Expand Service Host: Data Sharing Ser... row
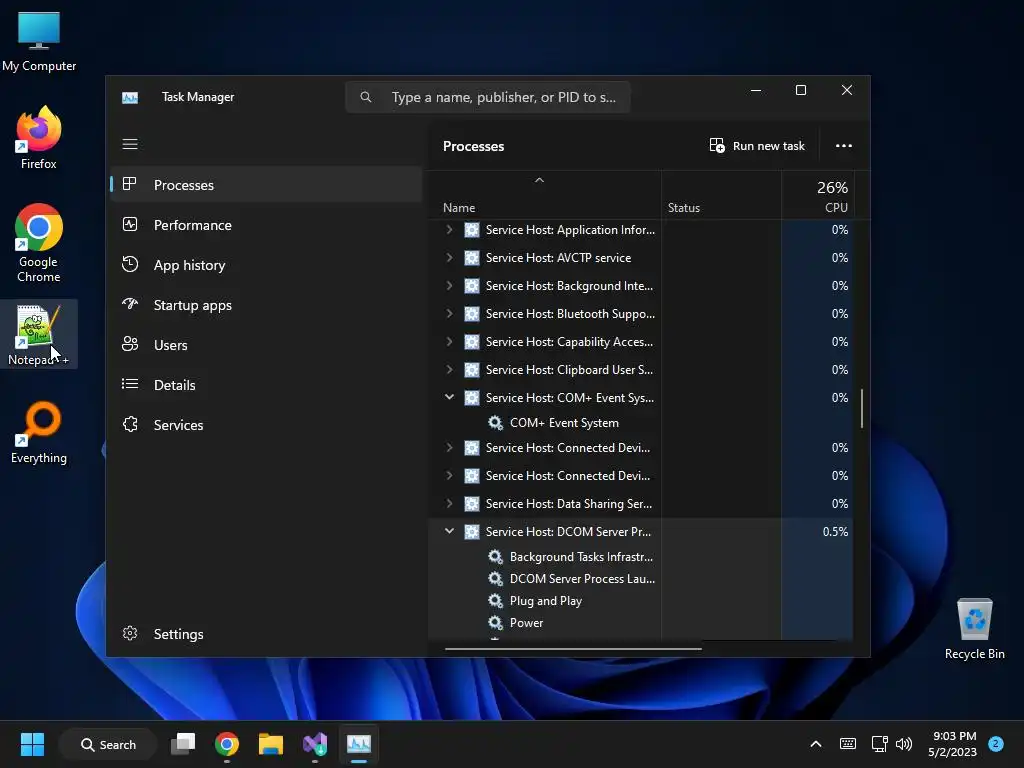Viewport: 1024px width, 768px height. (x=449, y=504)
